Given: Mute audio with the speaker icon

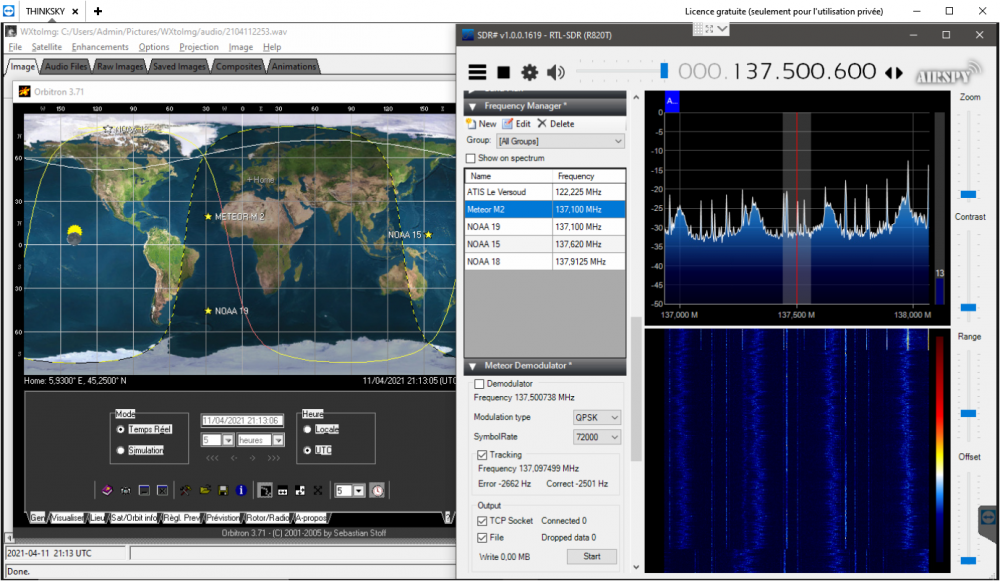Looking at the screenshot, I should (x=555, y=72).
